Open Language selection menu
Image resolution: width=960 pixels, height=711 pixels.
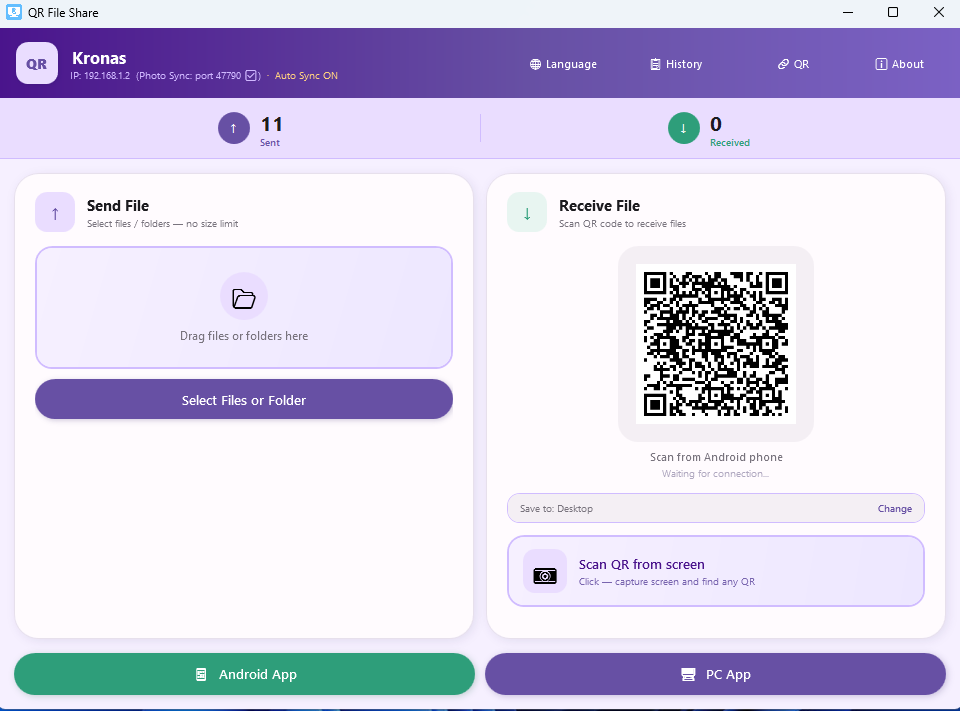563,64
